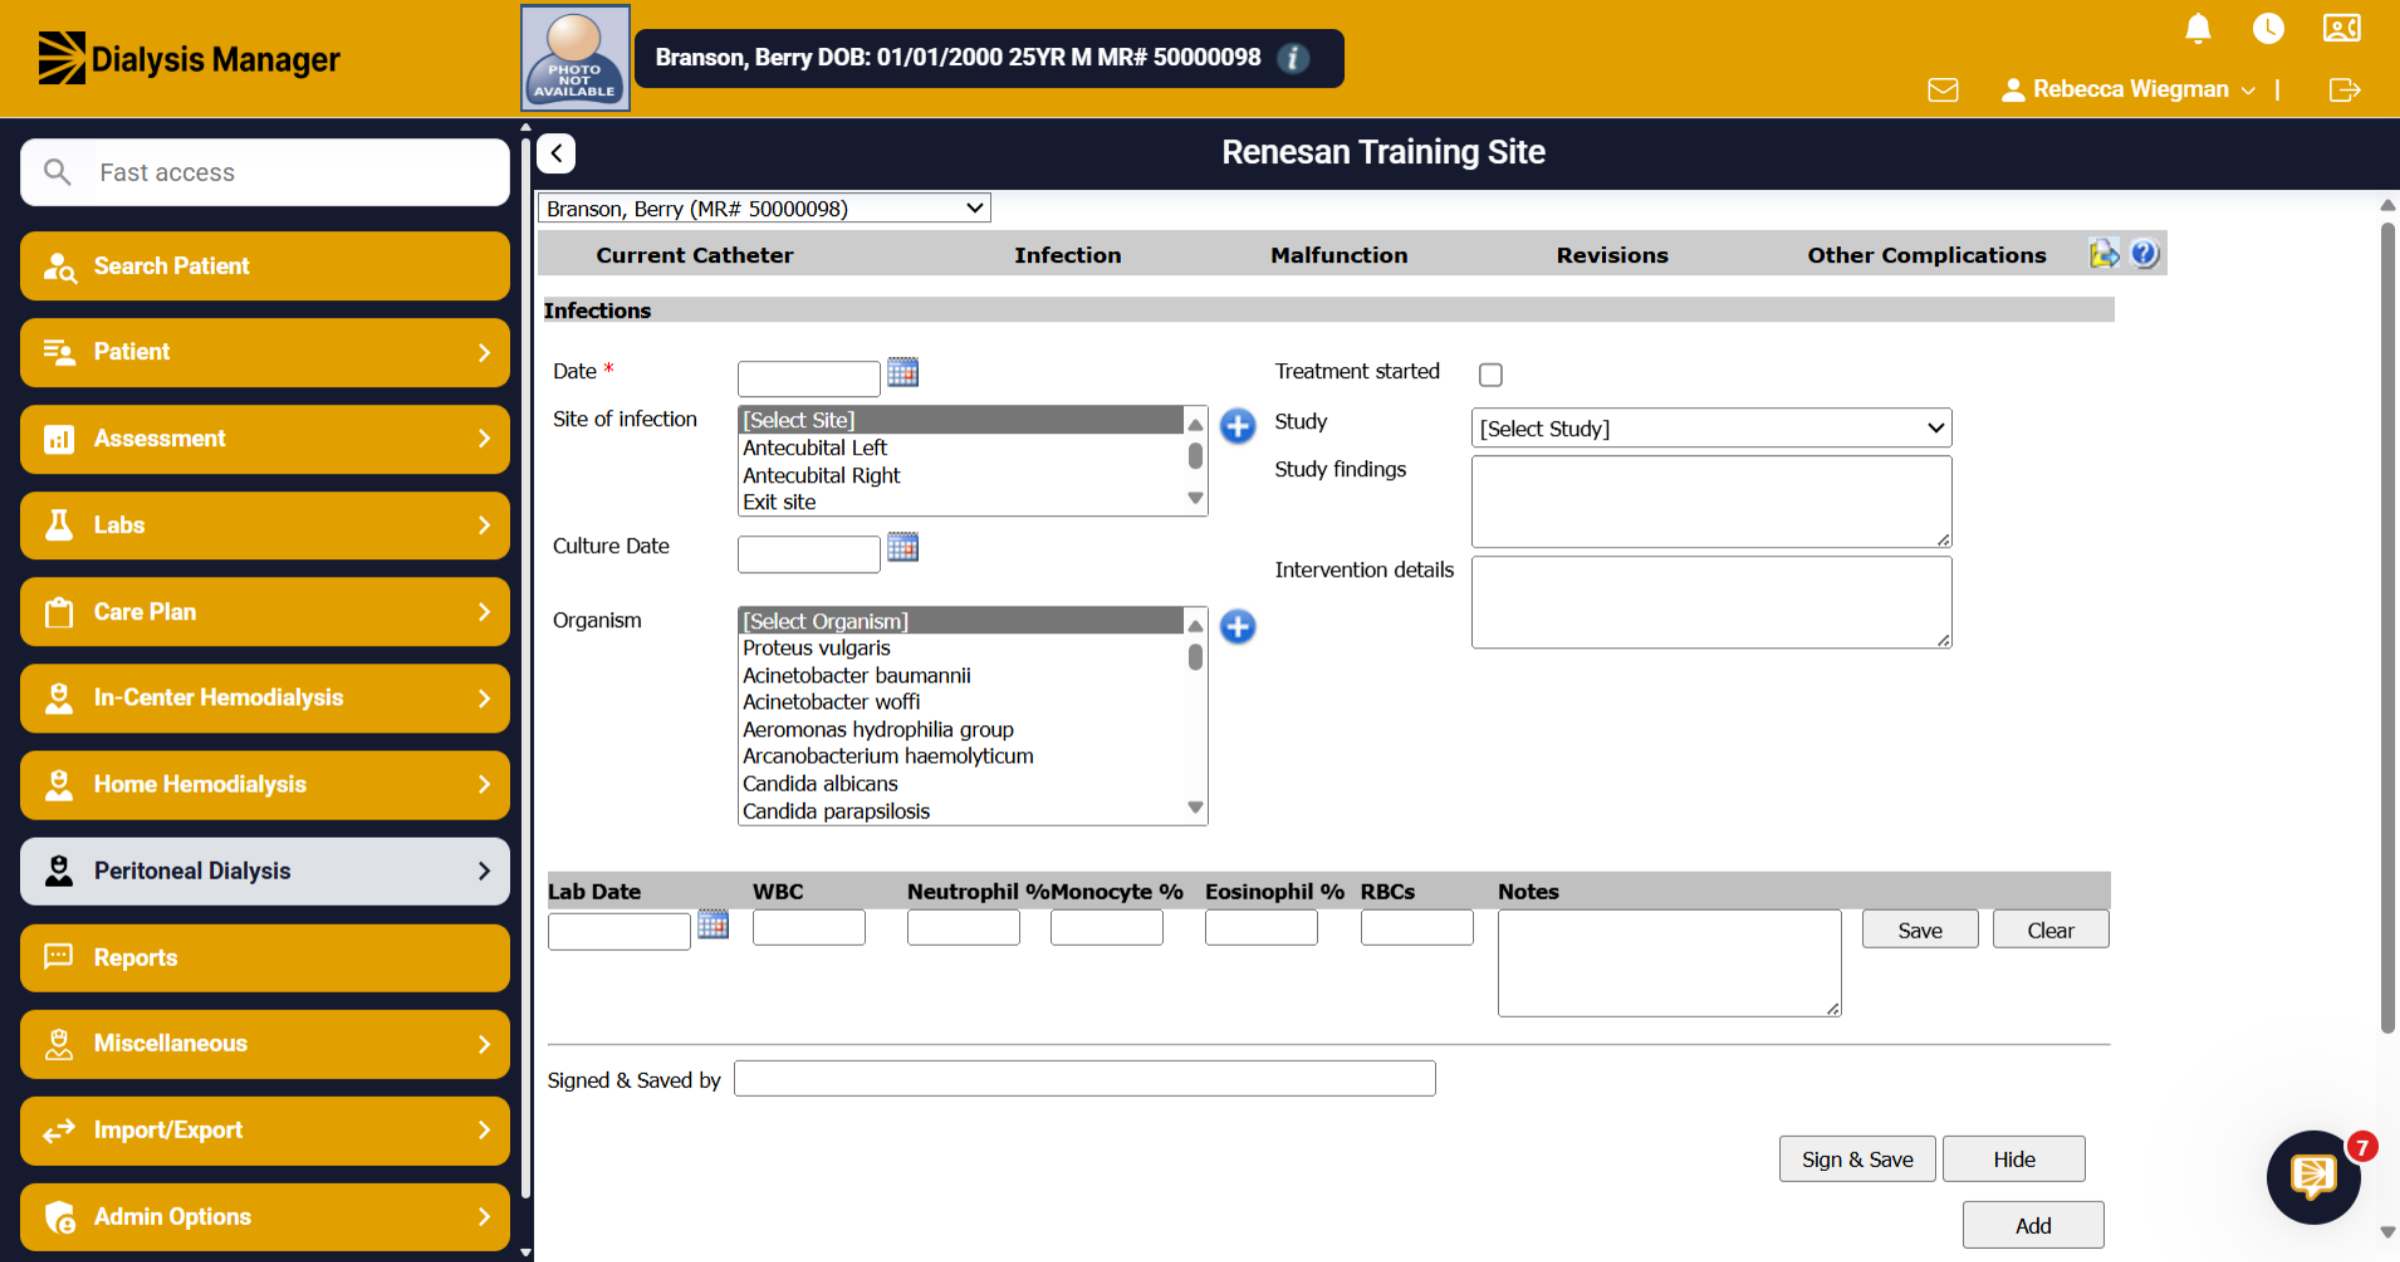Switch to the Other Complications tab

pyautogui.click(x=1926, y=255)
